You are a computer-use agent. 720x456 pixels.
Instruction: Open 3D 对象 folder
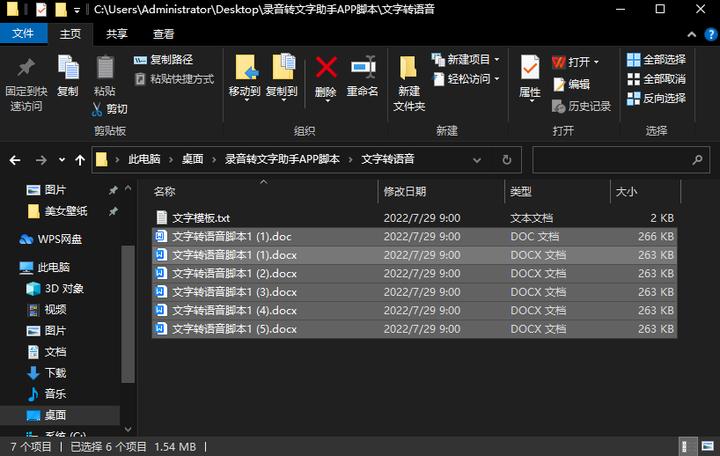(55, 288)
